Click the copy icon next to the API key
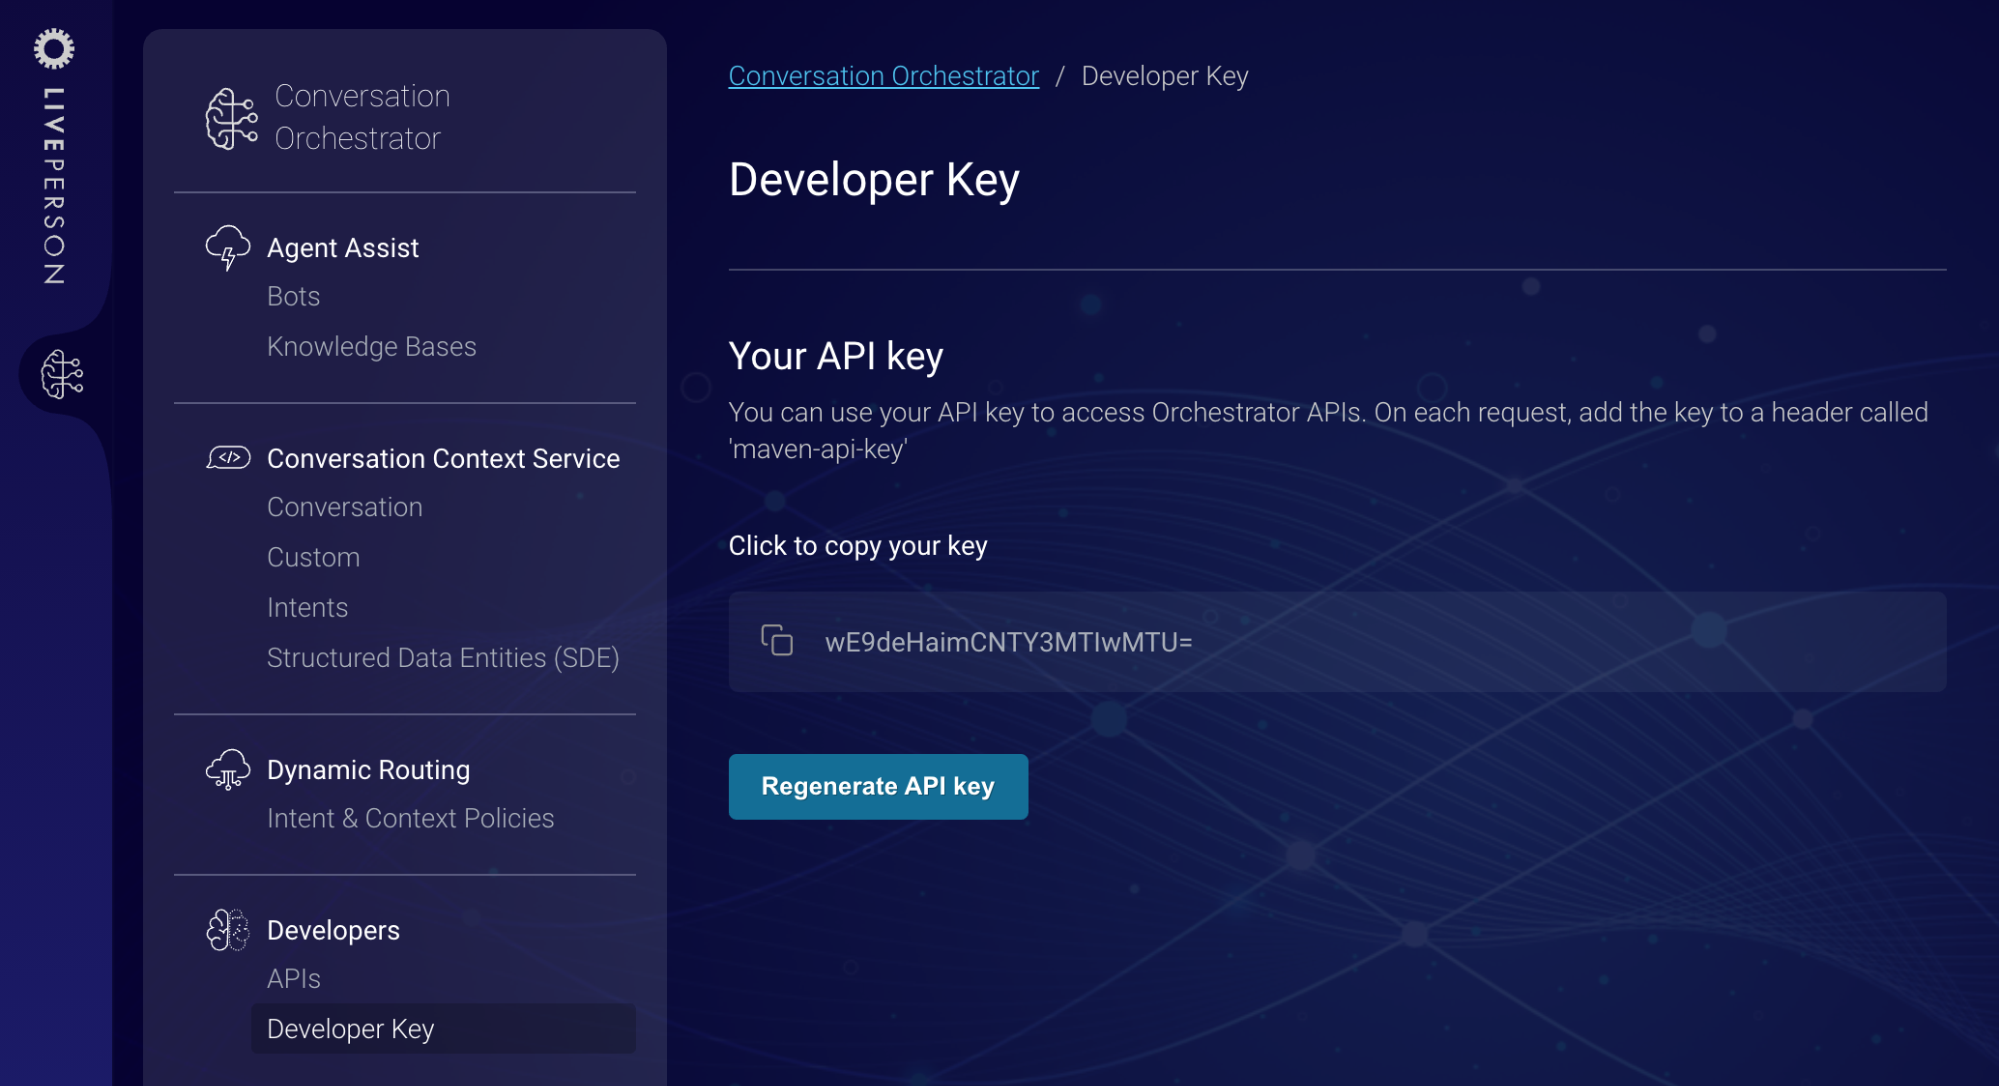 click(776, 640)
